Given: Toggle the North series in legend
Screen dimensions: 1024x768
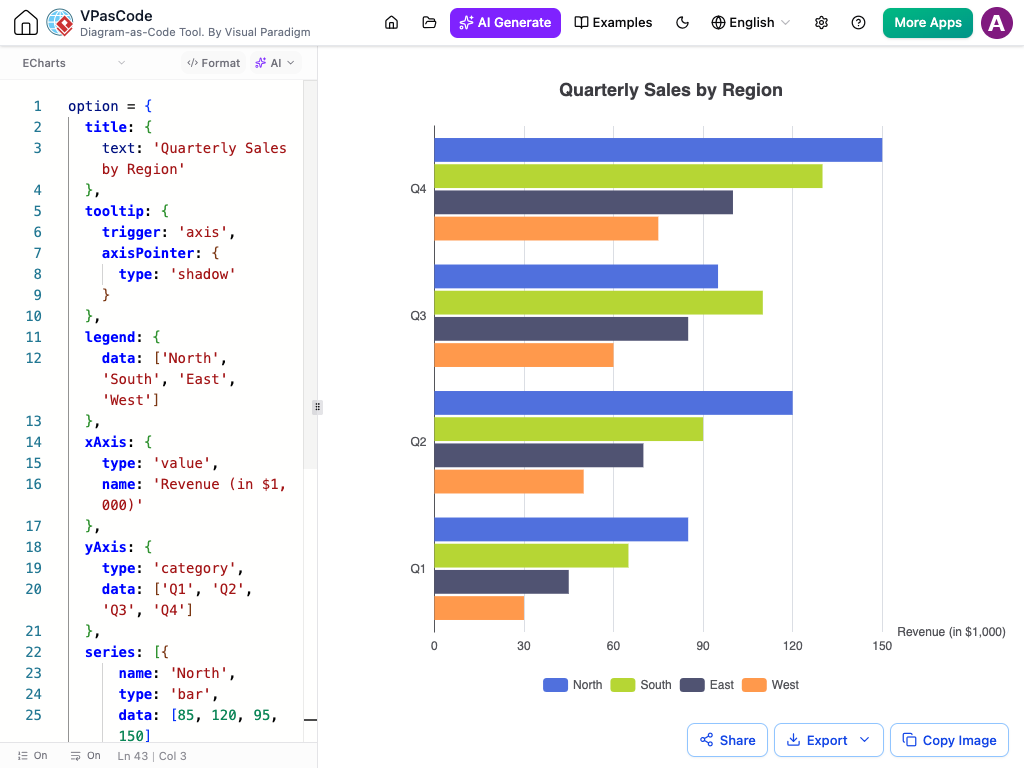Looking at the screenshot, I should tap(573, 684).
